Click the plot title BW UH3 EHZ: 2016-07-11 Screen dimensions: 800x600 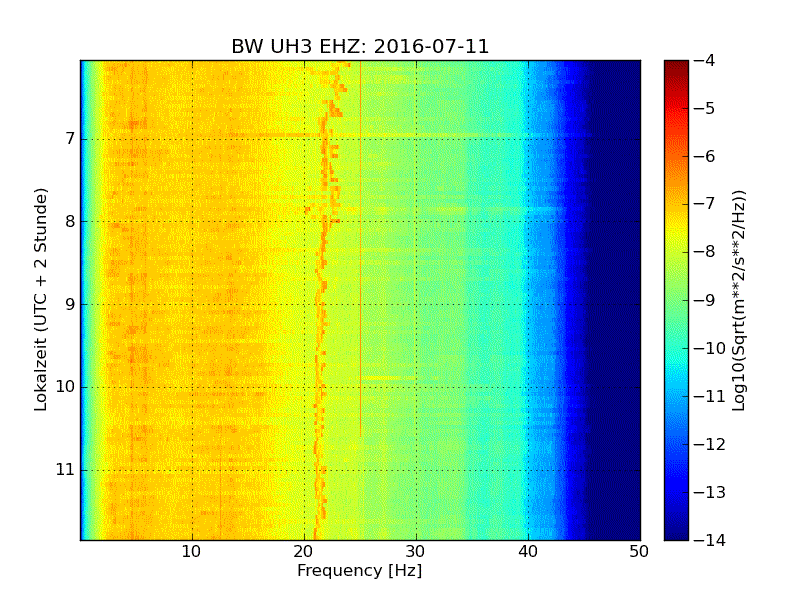(360, 46)
